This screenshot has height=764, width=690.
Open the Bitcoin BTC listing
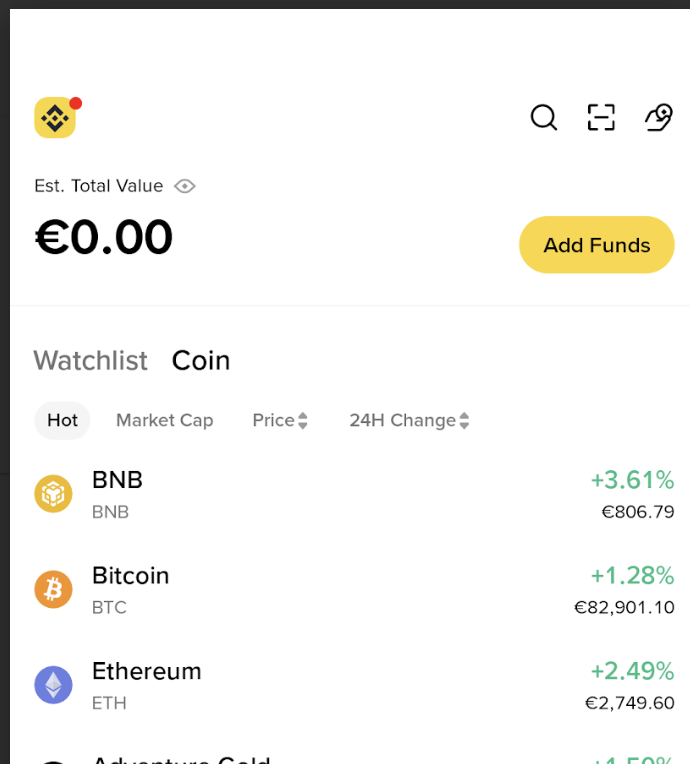[131, 589]
